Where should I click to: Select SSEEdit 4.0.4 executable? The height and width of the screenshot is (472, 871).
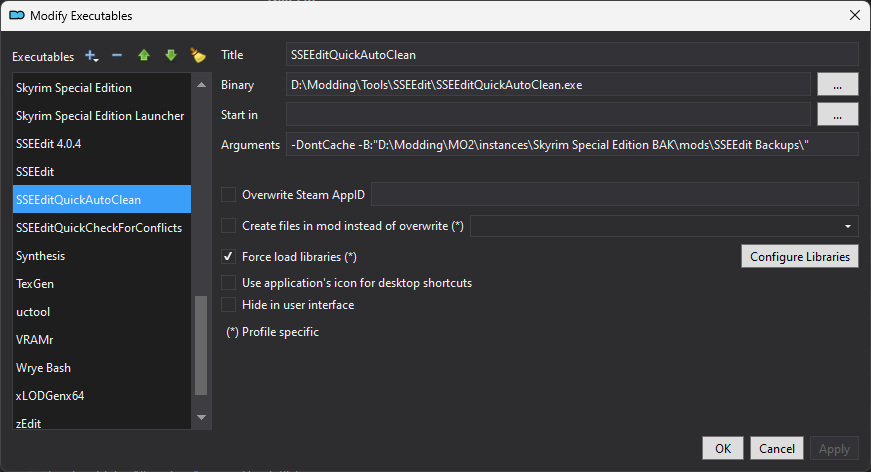102,144
